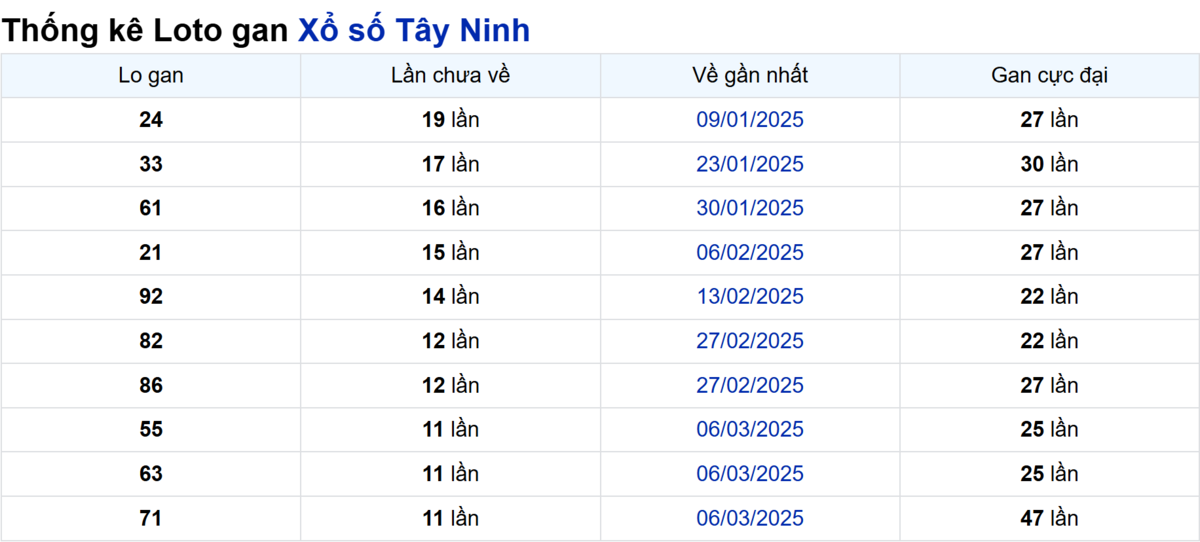Click 27 lần maximum in row 86
The image size is (1200, 542).
1049,385
